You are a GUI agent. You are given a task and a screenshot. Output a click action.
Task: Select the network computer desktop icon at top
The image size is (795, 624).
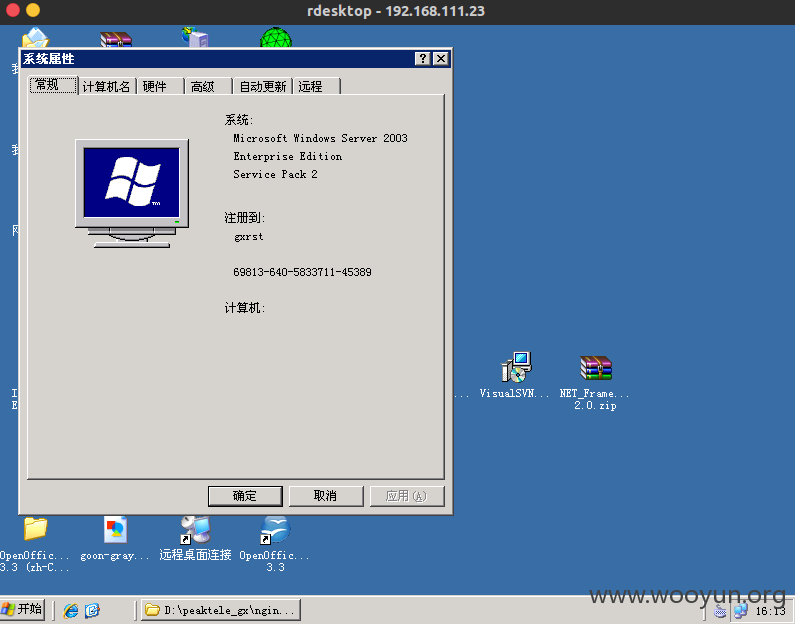(x=196, y=37)
